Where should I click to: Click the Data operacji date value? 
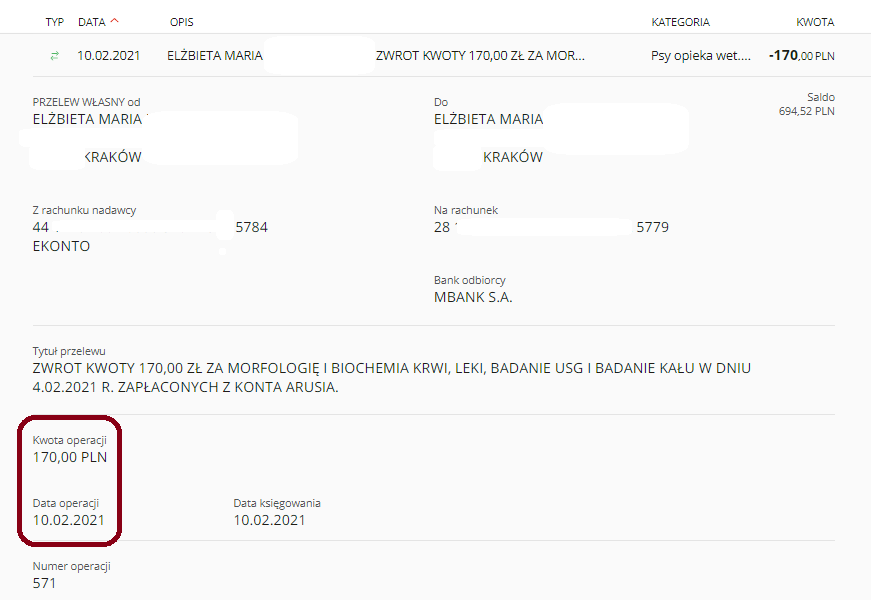69,520
